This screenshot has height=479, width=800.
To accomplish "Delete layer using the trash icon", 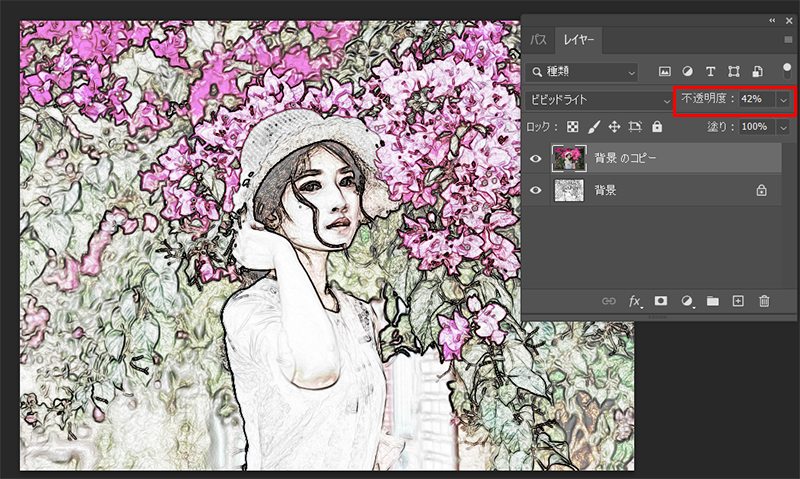I will point(764,301).
